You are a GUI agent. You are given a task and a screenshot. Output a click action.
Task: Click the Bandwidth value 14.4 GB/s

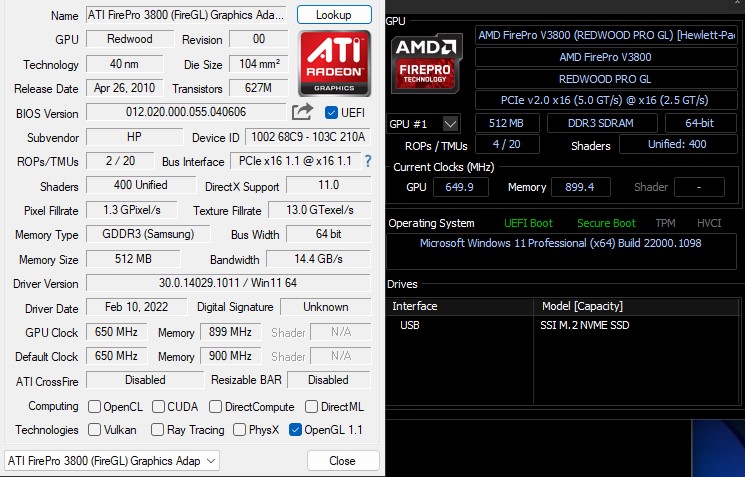click(x=318, y=259)
